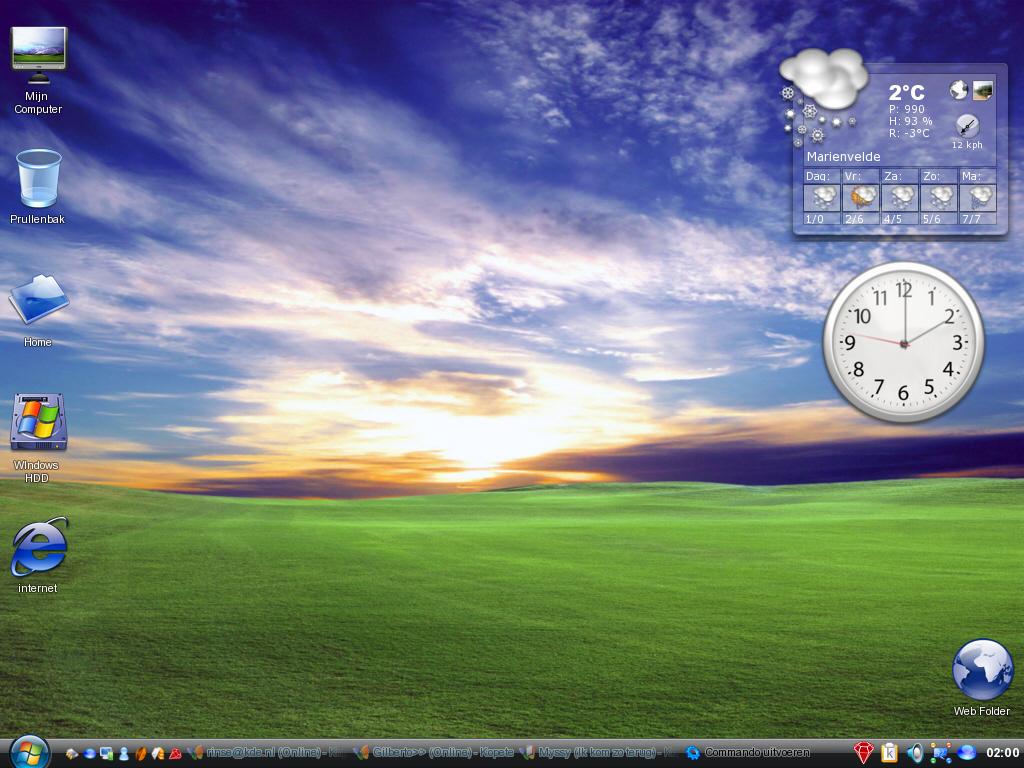
Task: Open the Mijn Computer desktop icon
Action: (x=39, y=56)
